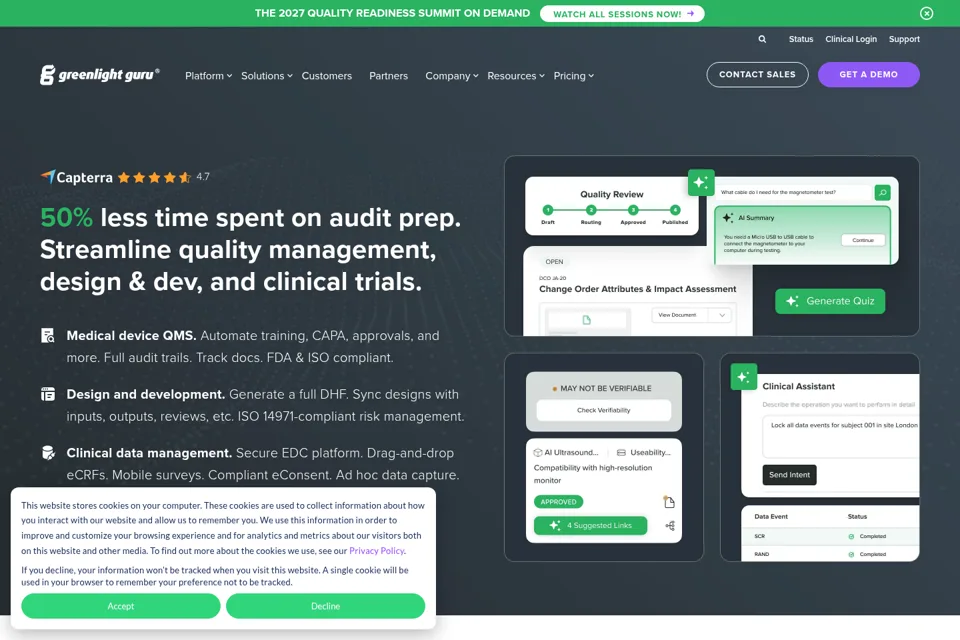
Task: Go to Clinical Login
Action: pyautogui.click(x=850, y=39)
